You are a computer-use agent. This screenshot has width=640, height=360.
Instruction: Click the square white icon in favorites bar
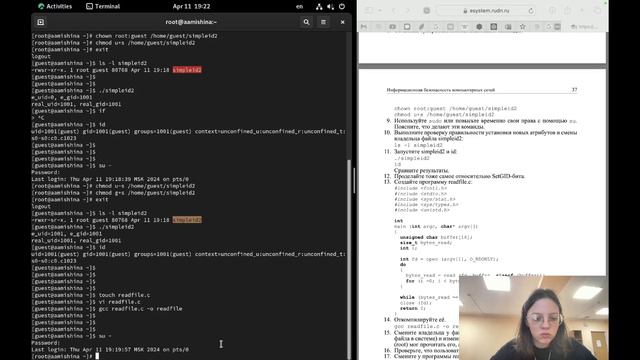point(407,27)
